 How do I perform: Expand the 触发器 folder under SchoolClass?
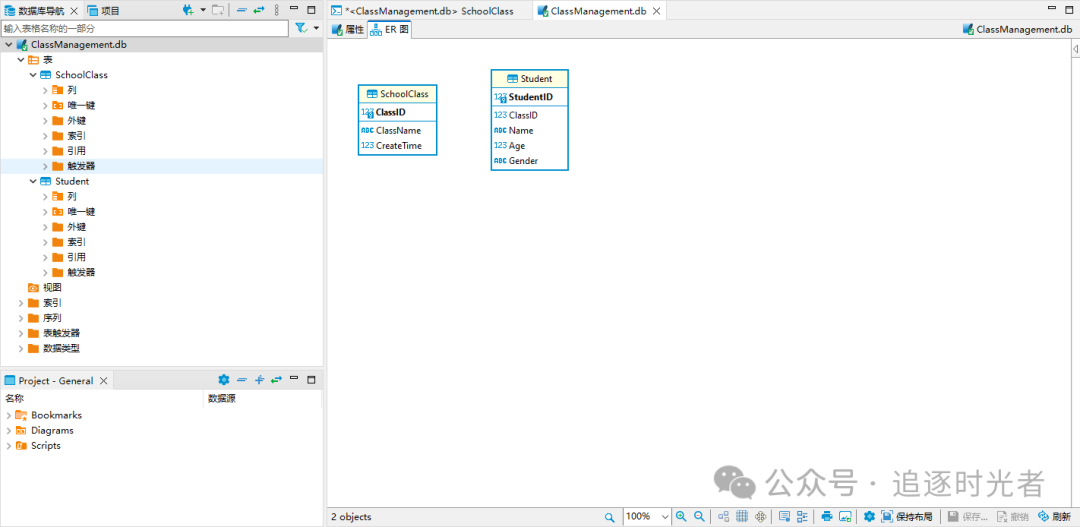click(x=45, y=166)
